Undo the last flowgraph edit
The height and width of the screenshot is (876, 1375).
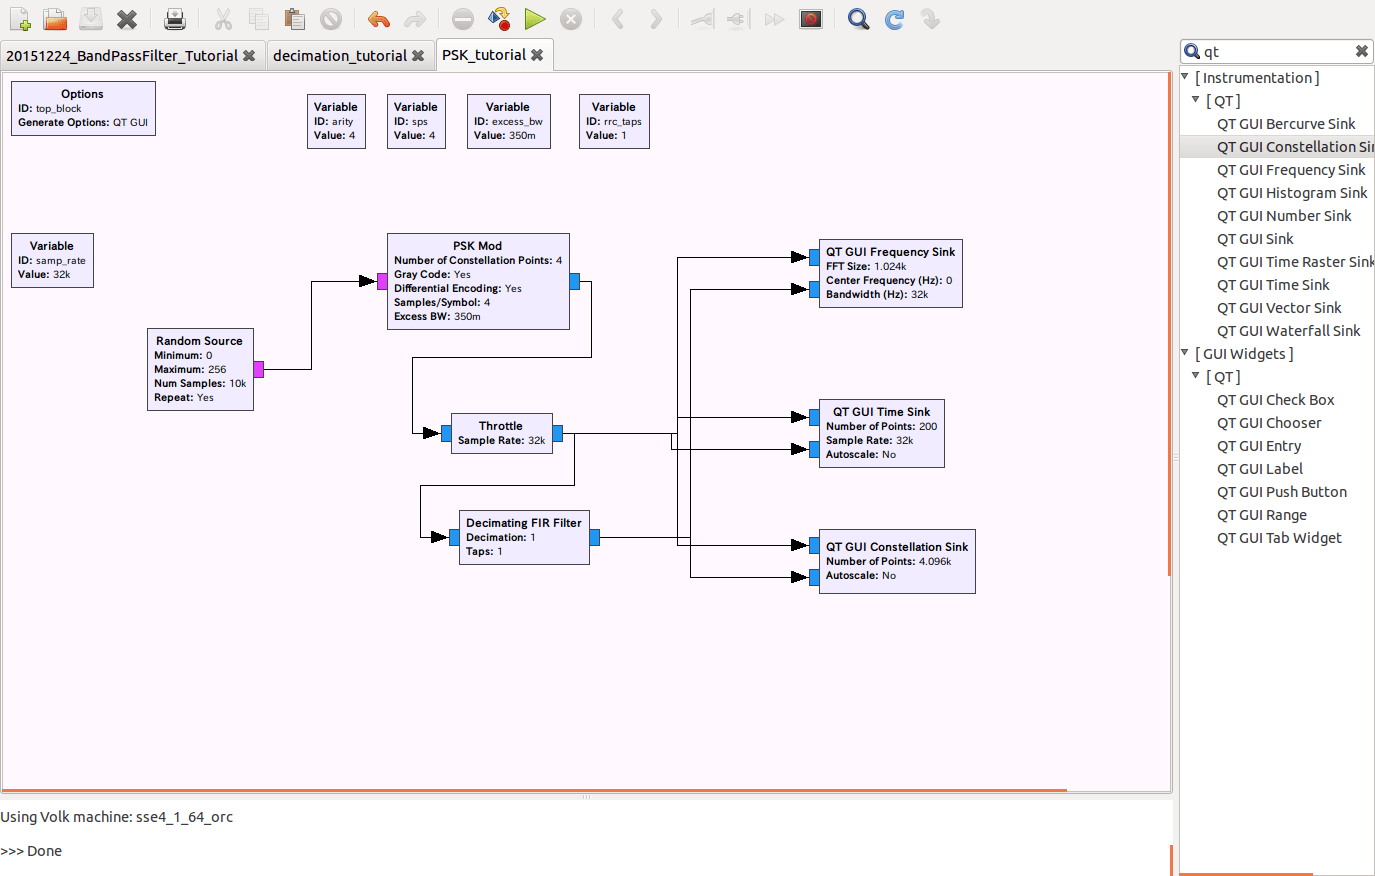[x=379, y=18]
